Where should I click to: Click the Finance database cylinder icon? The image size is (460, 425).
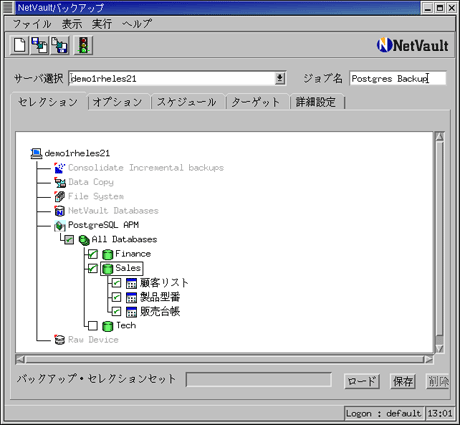[x=107, y=254]
